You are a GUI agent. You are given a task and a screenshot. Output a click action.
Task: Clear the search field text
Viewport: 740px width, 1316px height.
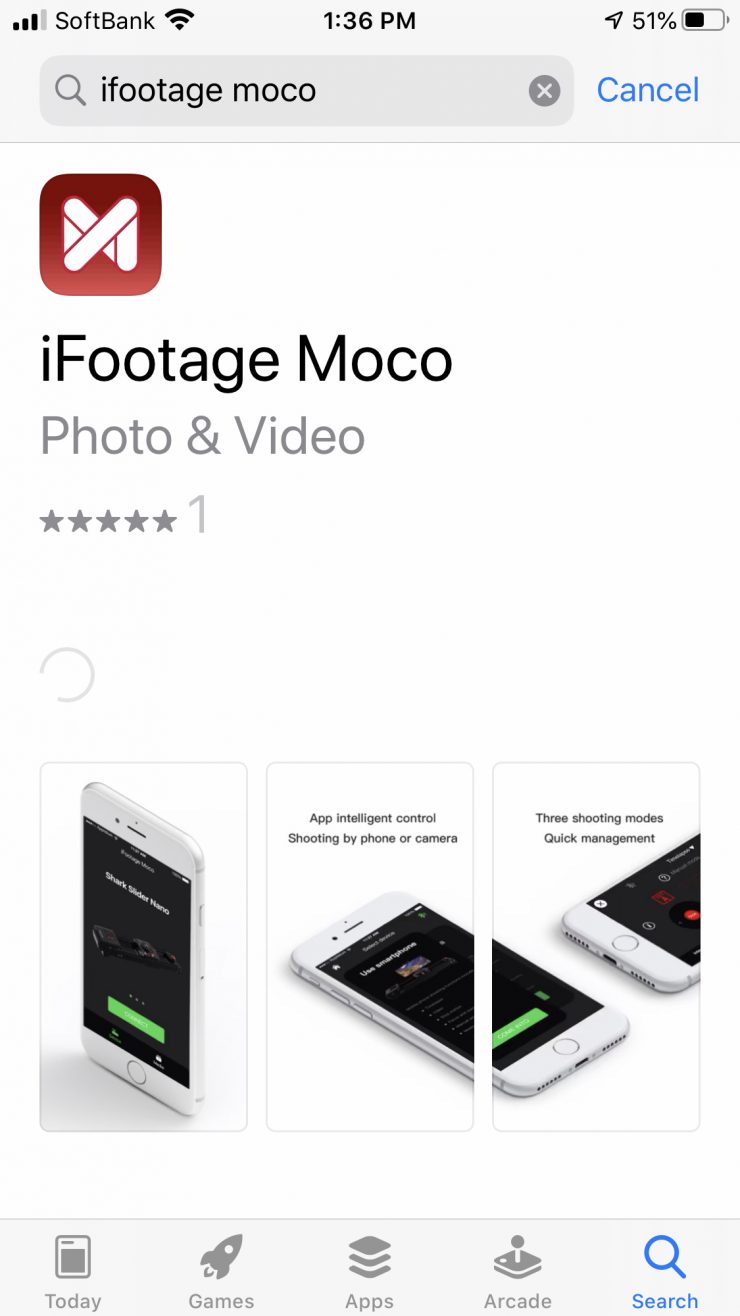pyautogui.click(x=544, y=91)
